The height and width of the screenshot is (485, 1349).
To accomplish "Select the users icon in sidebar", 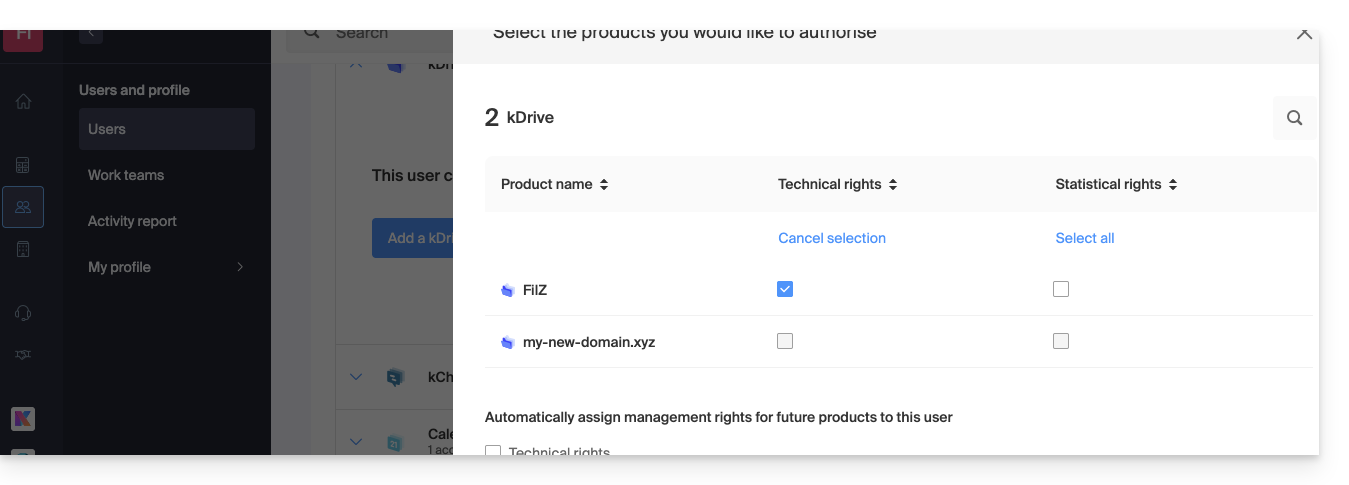I will pos(23,207).
